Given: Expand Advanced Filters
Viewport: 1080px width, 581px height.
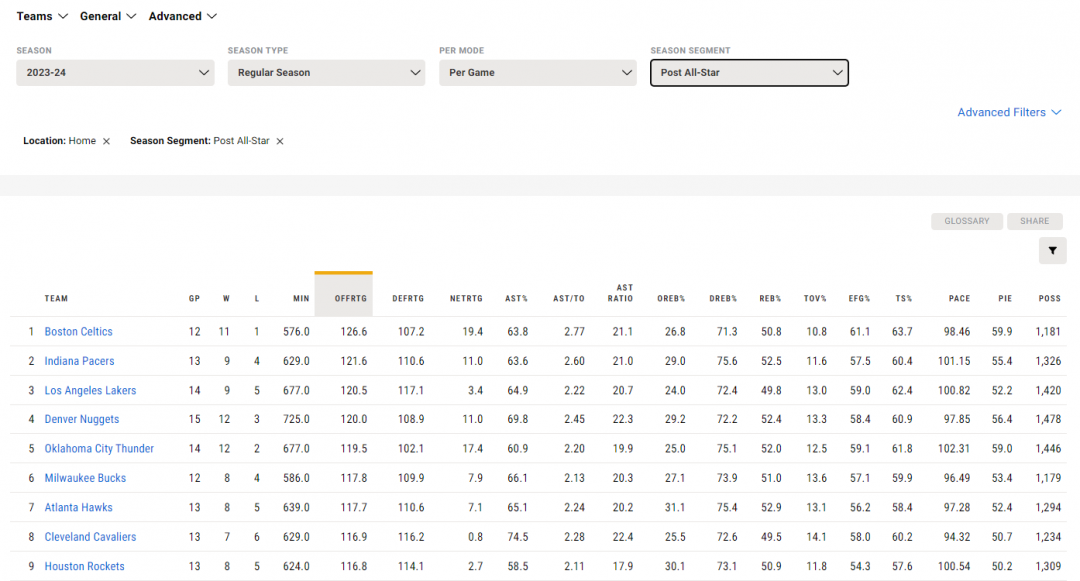Looking at the screenshot, I should click(x=1009, y=112).
